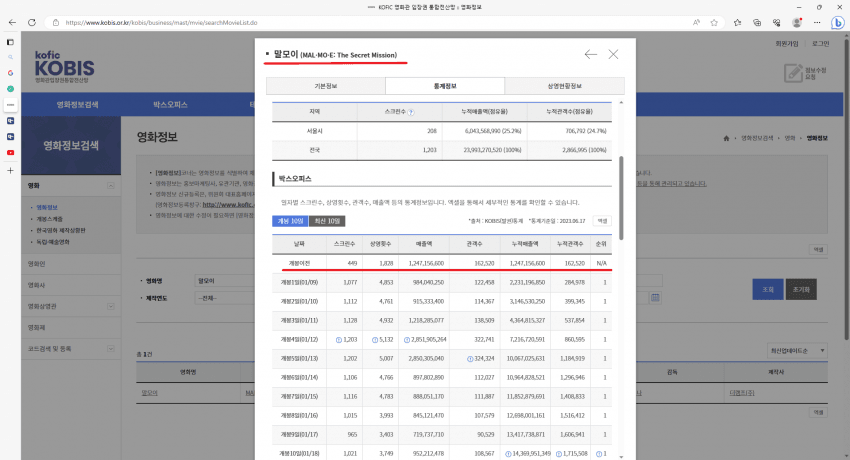Viewport: 850px width, 460px height.
Task: Click the info icon beside 324,324 audience
Action: pos(470,359)
